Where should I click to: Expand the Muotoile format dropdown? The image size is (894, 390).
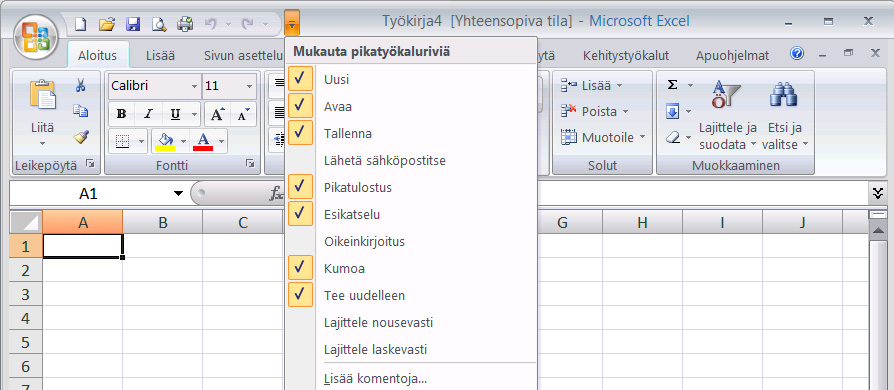click(x=643, y=137)
